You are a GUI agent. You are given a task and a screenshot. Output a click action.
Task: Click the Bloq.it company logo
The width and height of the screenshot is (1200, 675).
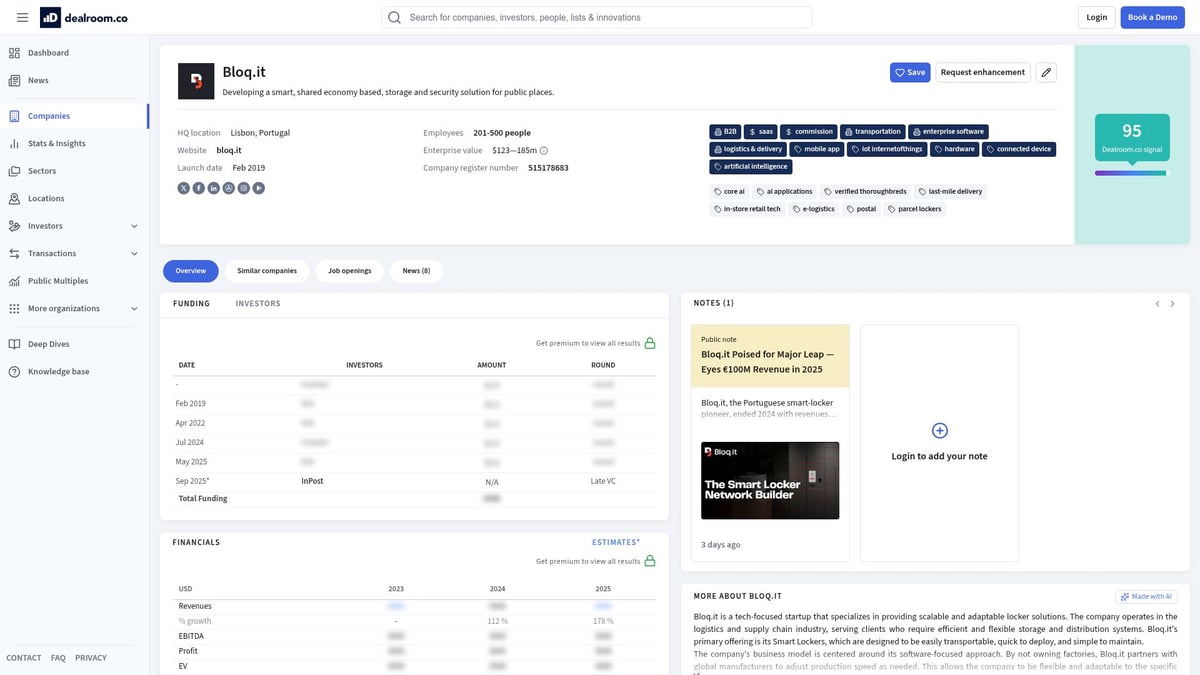click(196, 81)
